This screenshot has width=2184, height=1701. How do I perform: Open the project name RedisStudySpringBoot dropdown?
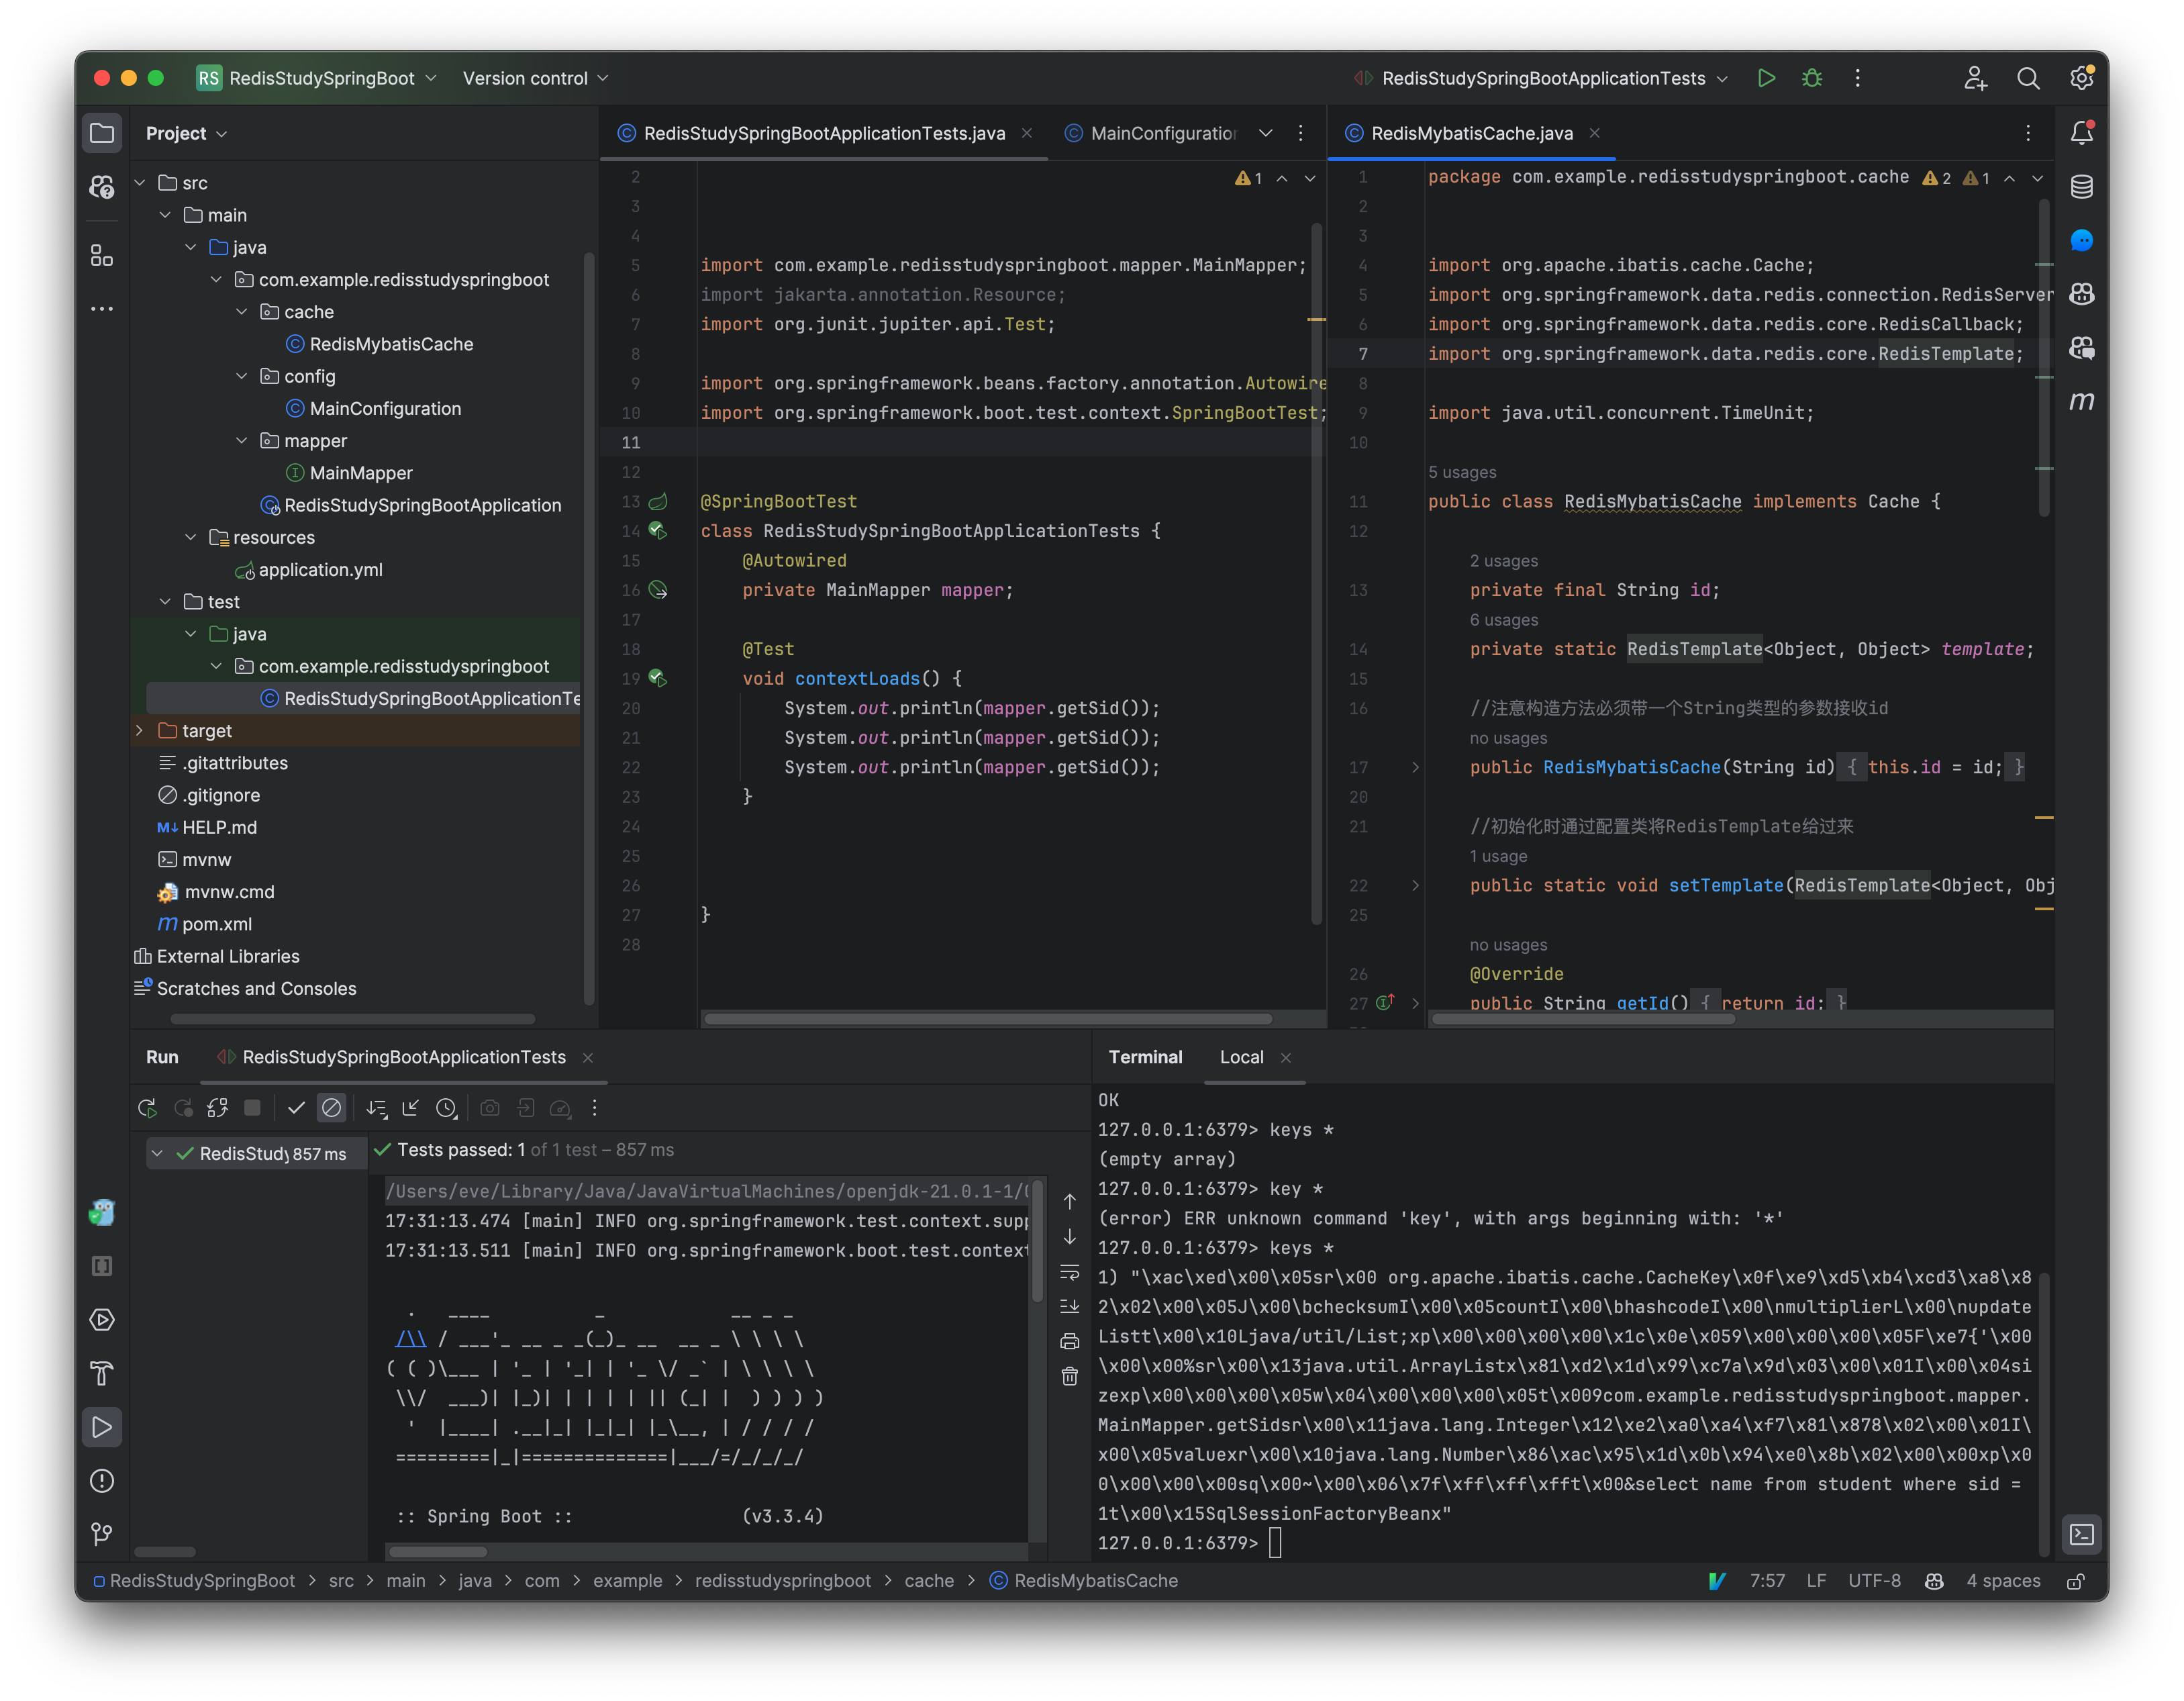(x=317, y=78)
